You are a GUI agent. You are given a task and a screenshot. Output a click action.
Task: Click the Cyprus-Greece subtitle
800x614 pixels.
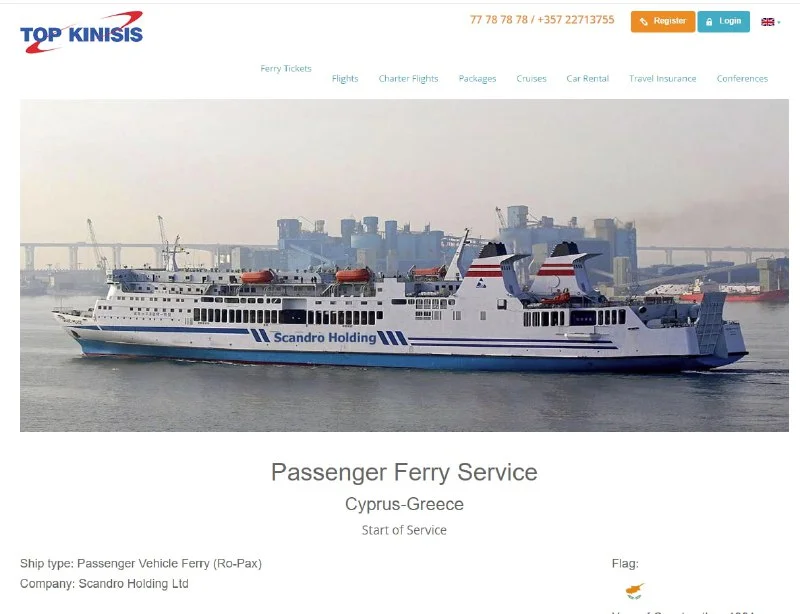pos(404,504)
